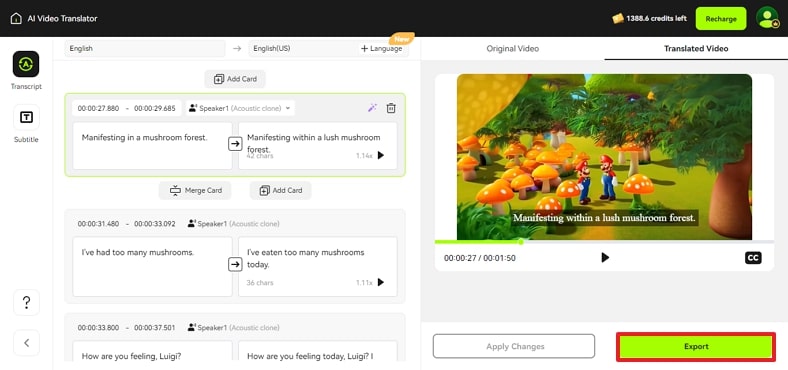Image resolution: width=788 pixels, height=370 pixels.
Task: Seek using the video progress bar
Action: click(x=604, y=242)
